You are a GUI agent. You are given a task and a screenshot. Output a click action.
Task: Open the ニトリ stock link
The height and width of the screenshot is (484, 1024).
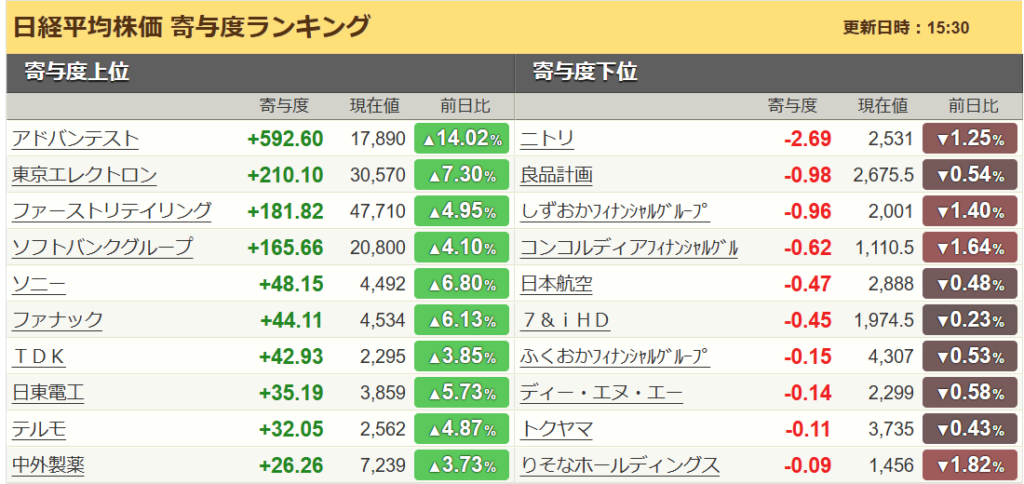tap(547, 139)
